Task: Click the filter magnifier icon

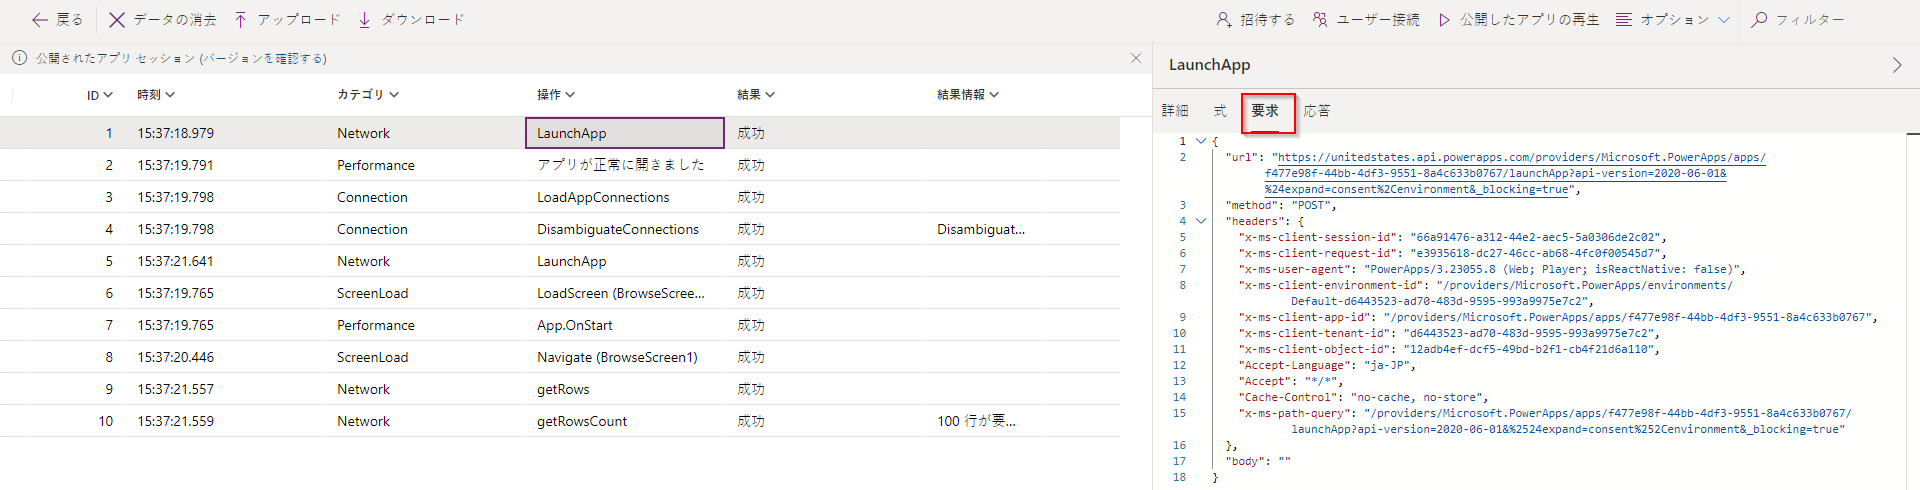Action: tap(1759, 20)
